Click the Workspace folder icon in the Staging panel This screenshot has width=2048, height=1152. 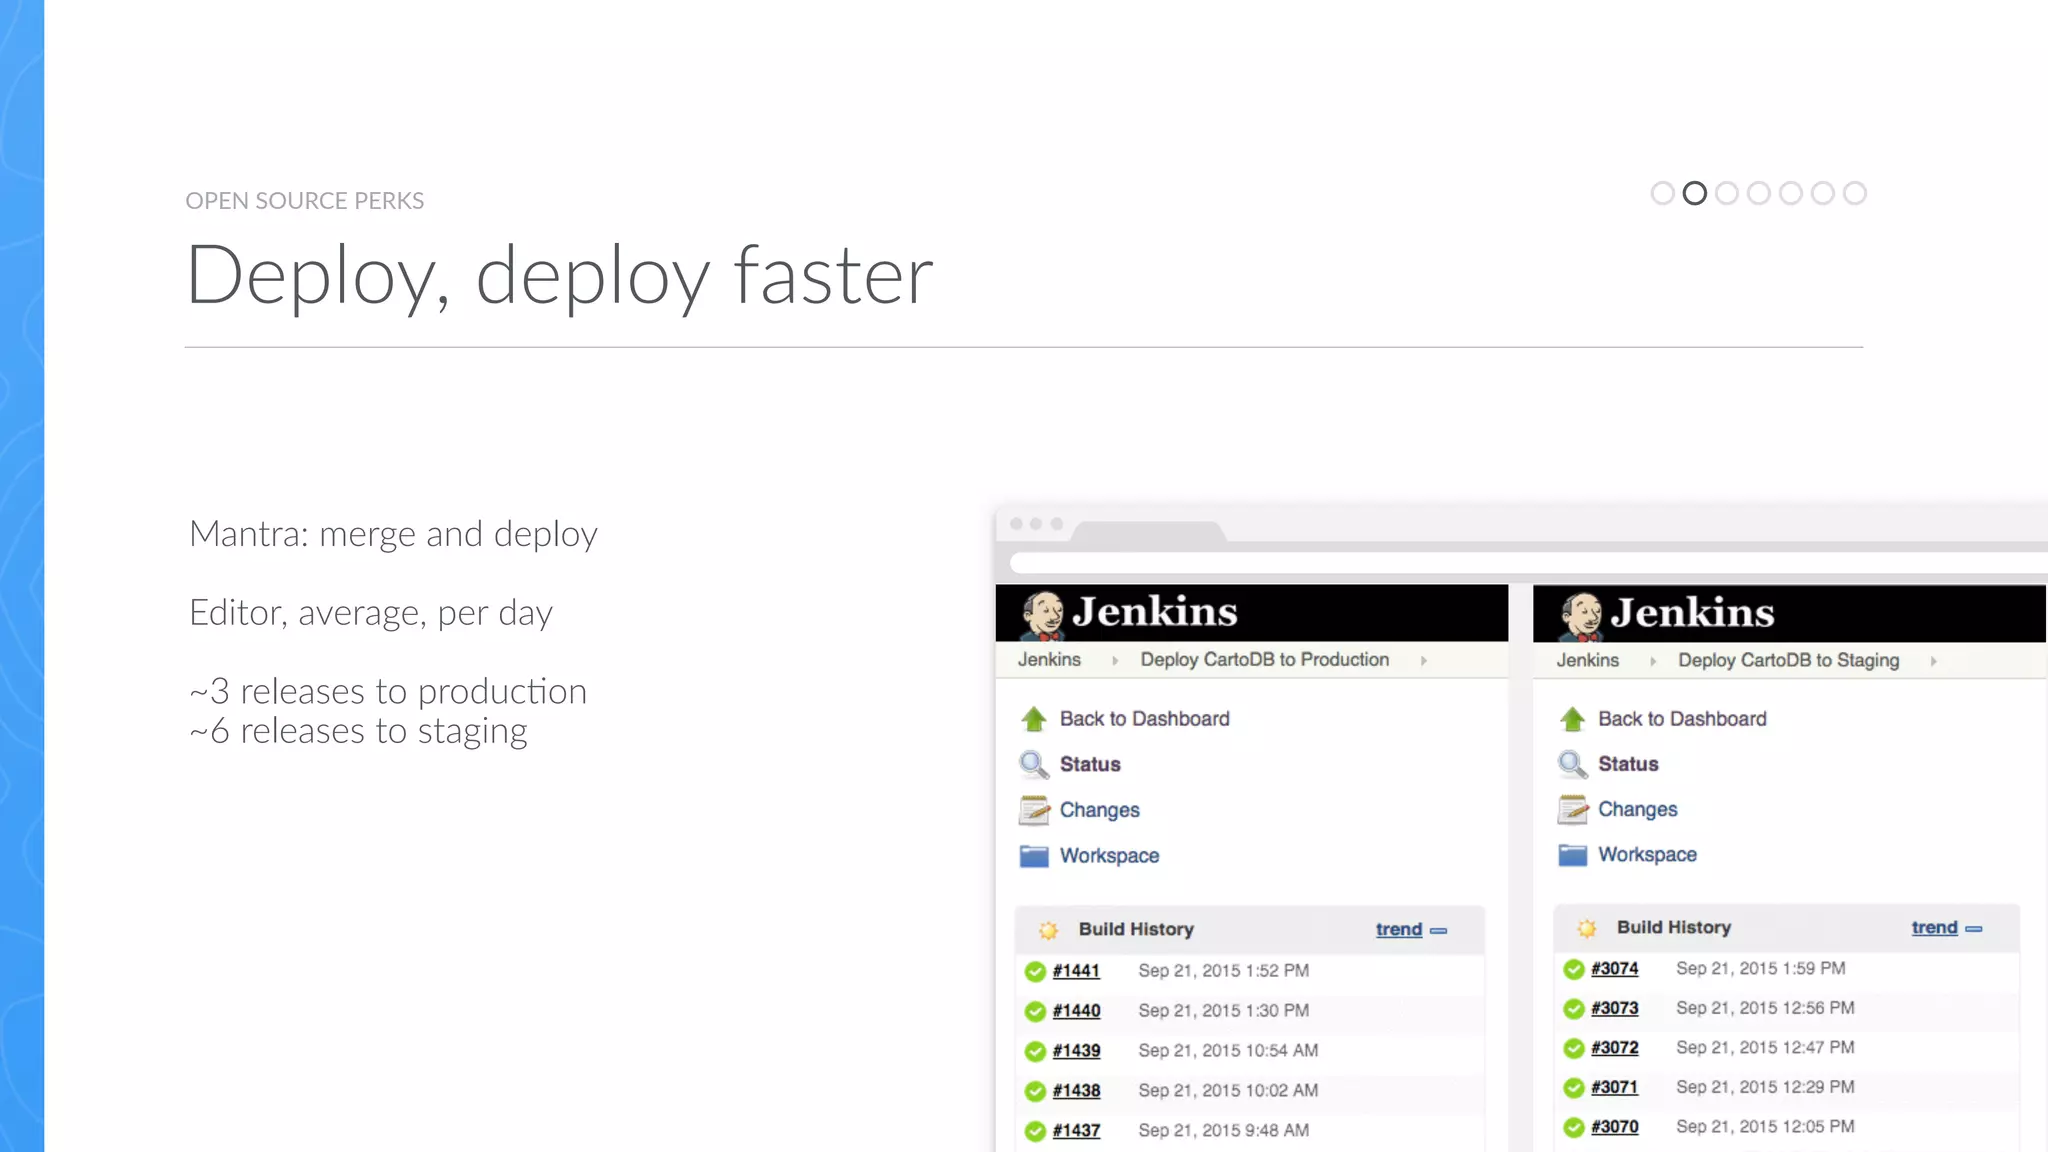[1572, 855]
